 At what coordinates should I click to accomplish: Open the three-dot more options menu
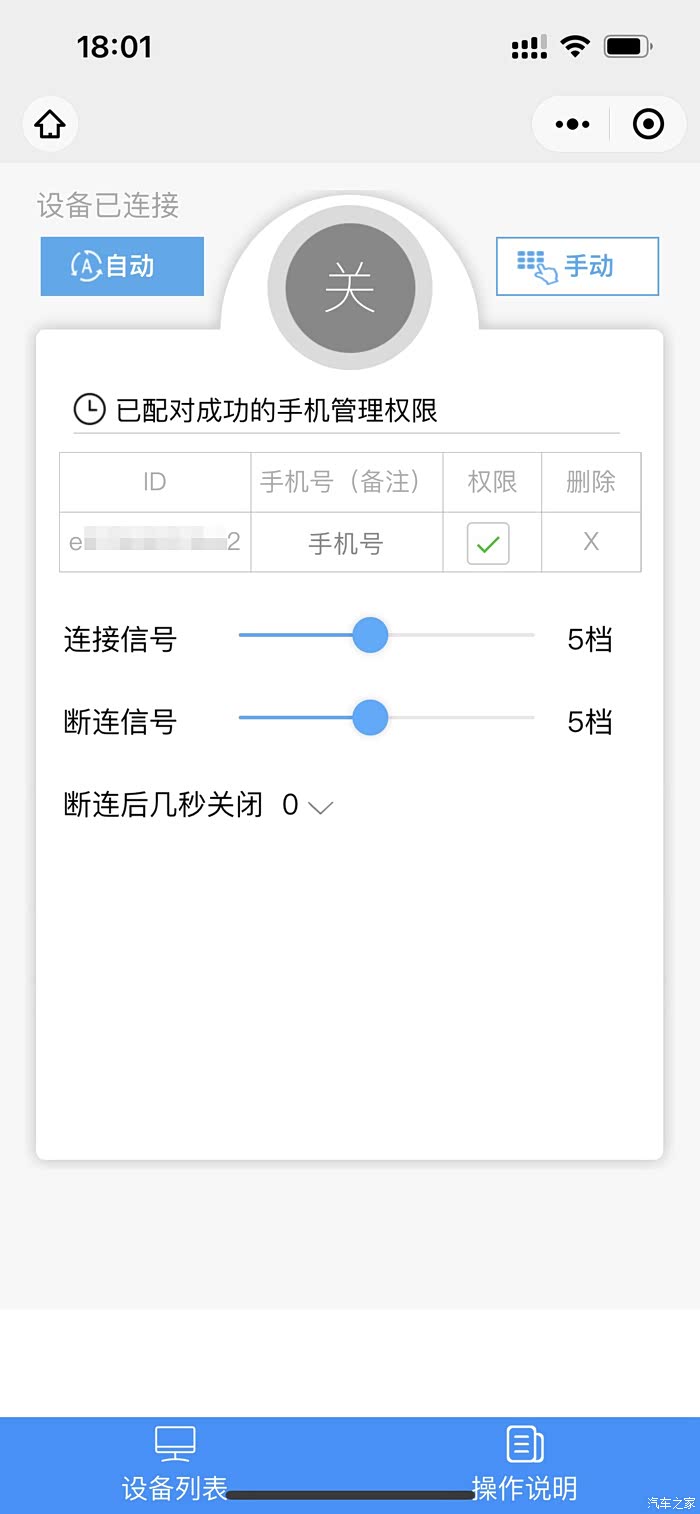point(572,124)
